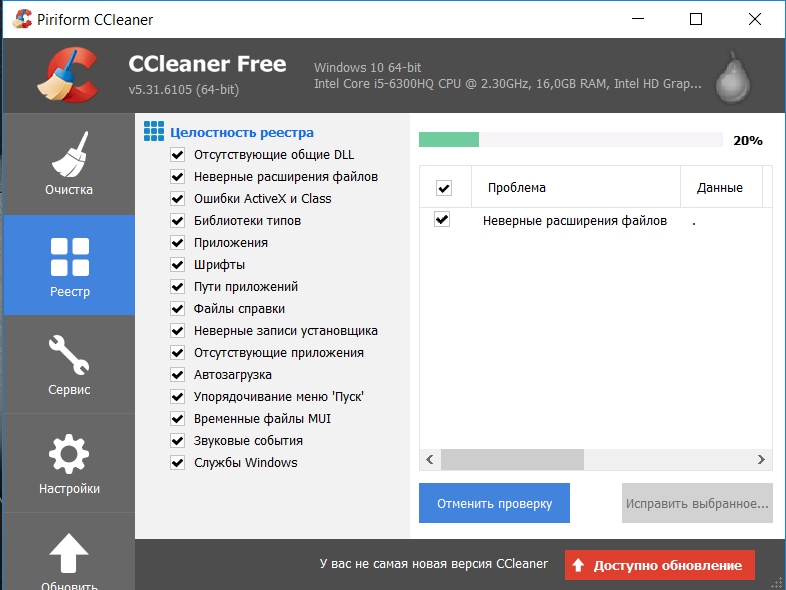Minimize the Piriform CCleaner window
This screenshot has height=590, width=786.
638,19
